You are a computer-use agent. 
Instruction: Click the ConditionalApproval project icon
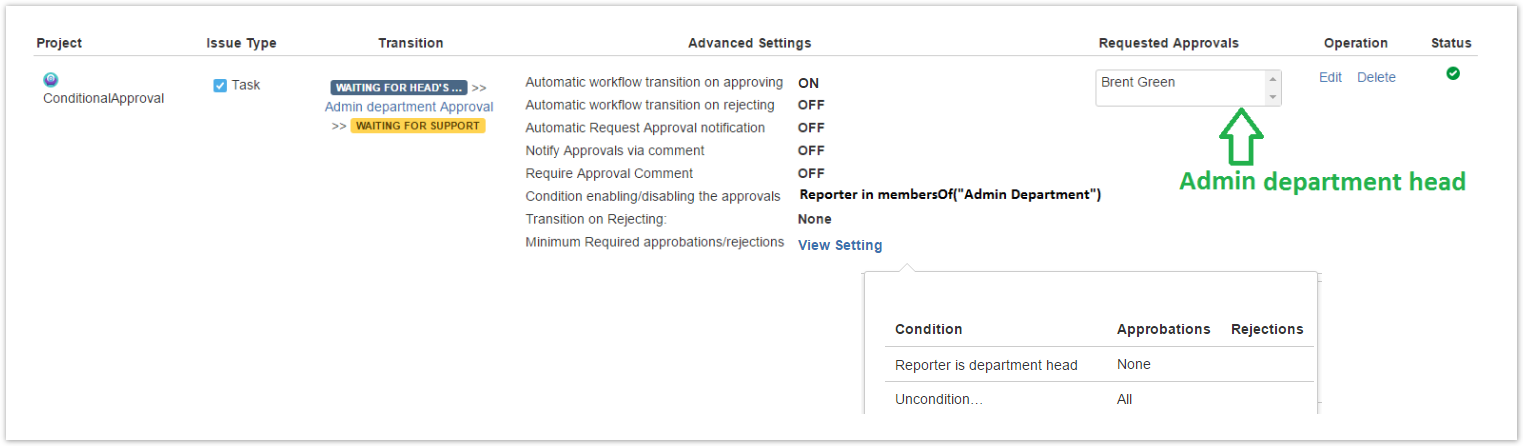51,79
